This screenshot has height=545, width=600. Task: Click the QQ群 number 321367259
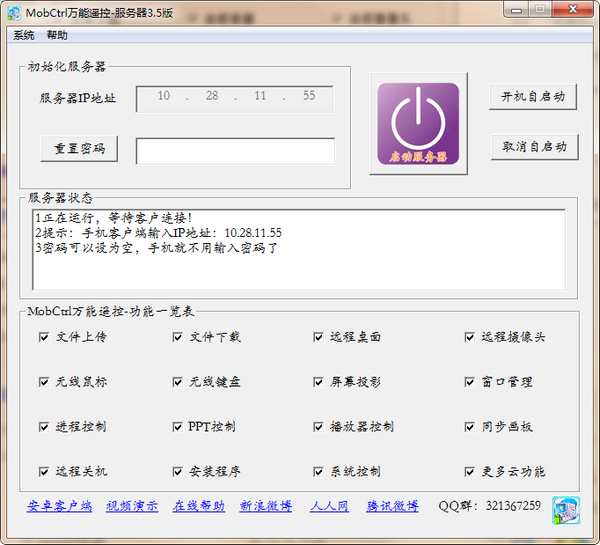tap(513, 506)
